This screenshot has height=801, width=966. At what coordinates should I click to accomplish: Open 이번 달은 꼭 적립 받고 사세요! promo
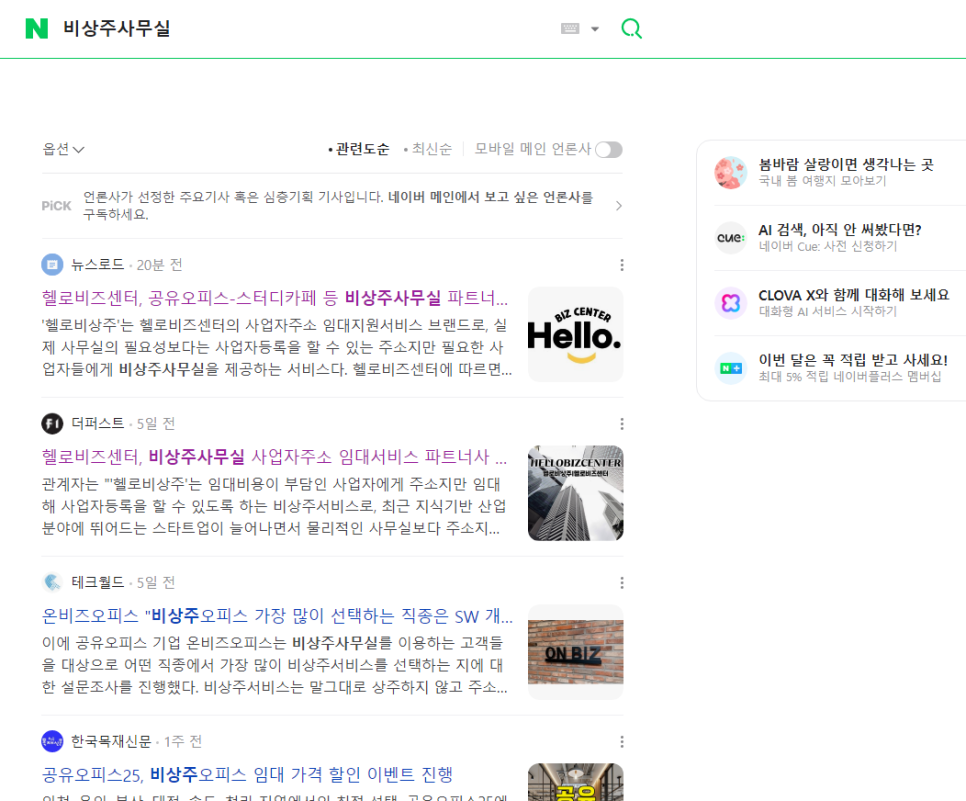click(x=853, y=360)
